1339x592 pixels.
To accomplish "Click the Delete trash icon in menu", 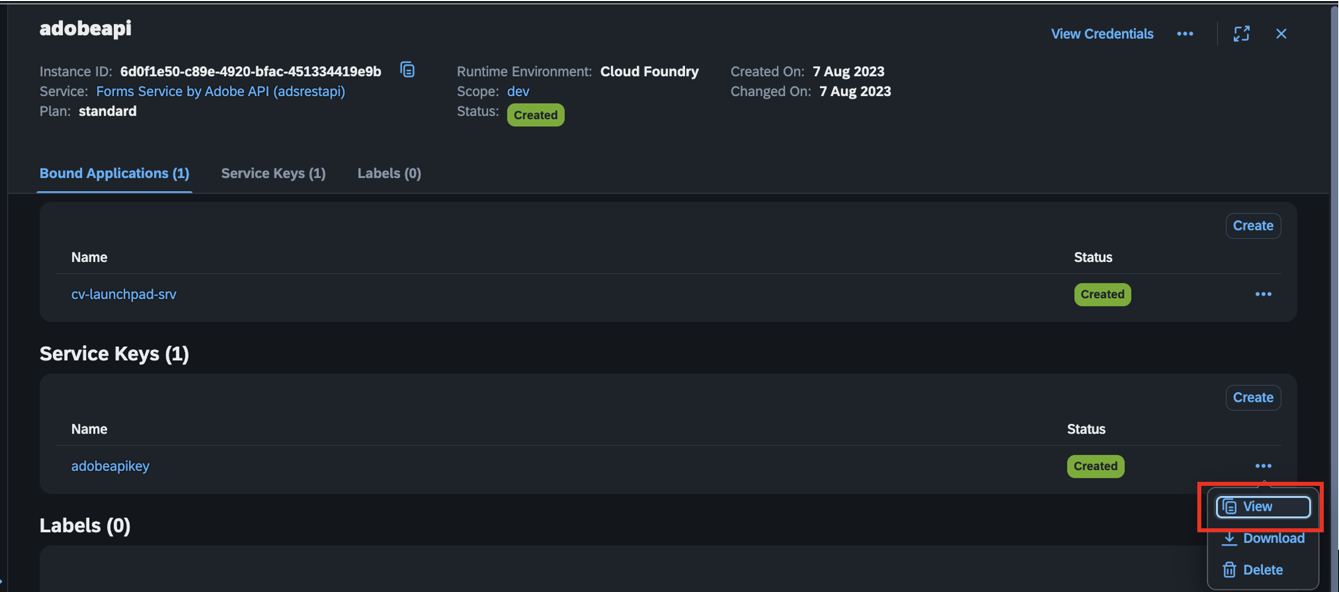I will click(1229, 570).
